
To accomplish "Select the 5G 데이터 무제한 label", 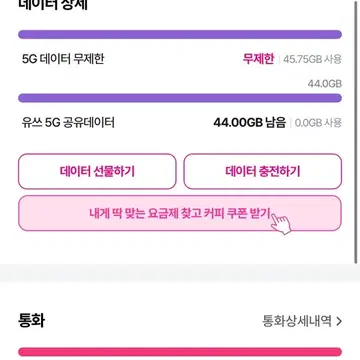I will (x=63, y=59).
